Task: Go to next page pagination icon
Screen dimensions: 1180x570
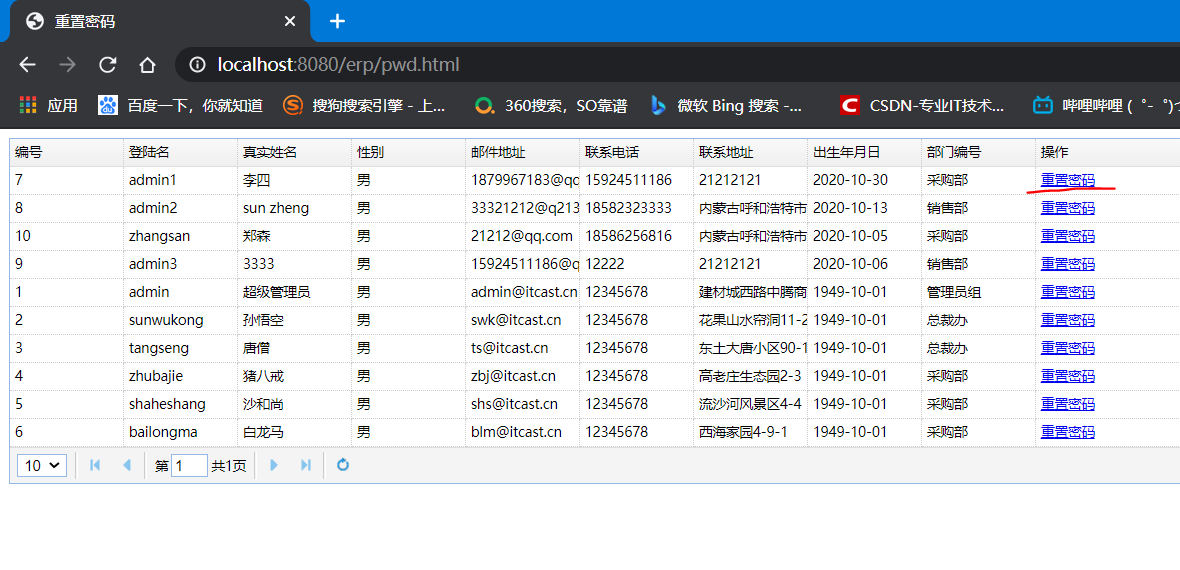Action: (x=274, y=465)
